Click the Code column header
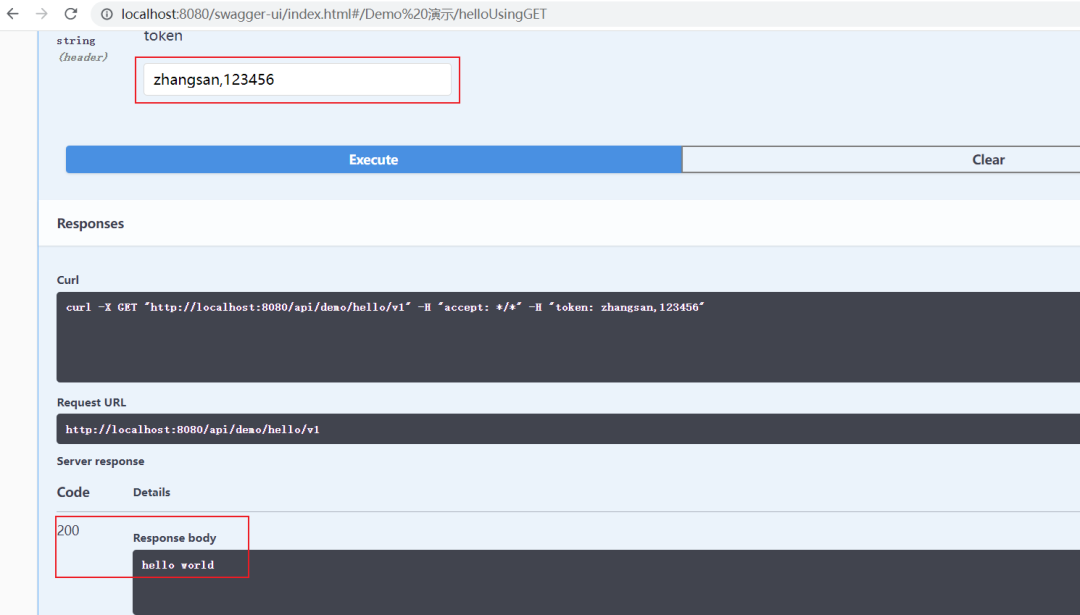1080x615 pixels. coord(73,492)
